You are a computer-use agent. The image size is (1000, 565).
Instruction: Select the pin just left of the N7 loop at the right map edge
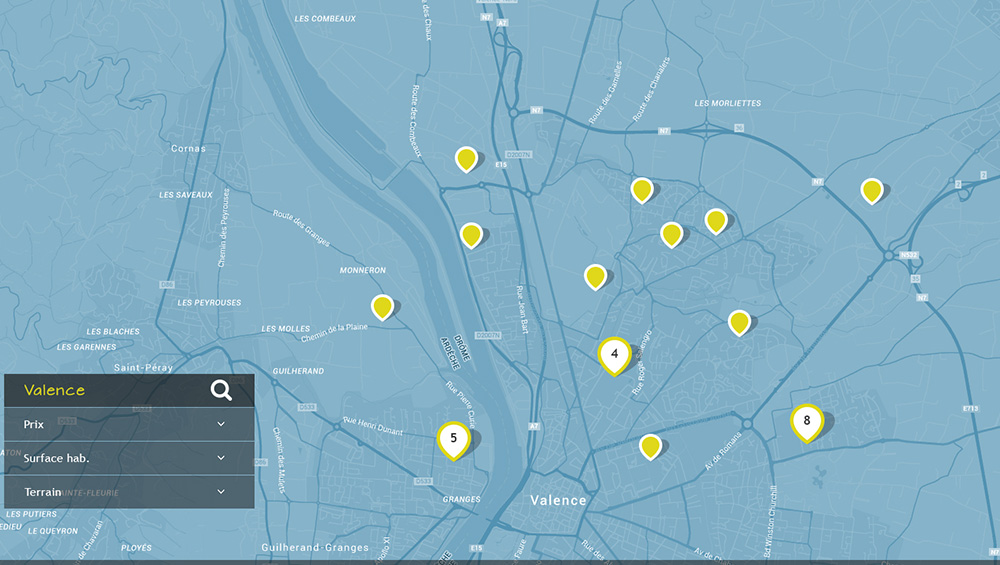pyautogui.click(x=871, y=191)
